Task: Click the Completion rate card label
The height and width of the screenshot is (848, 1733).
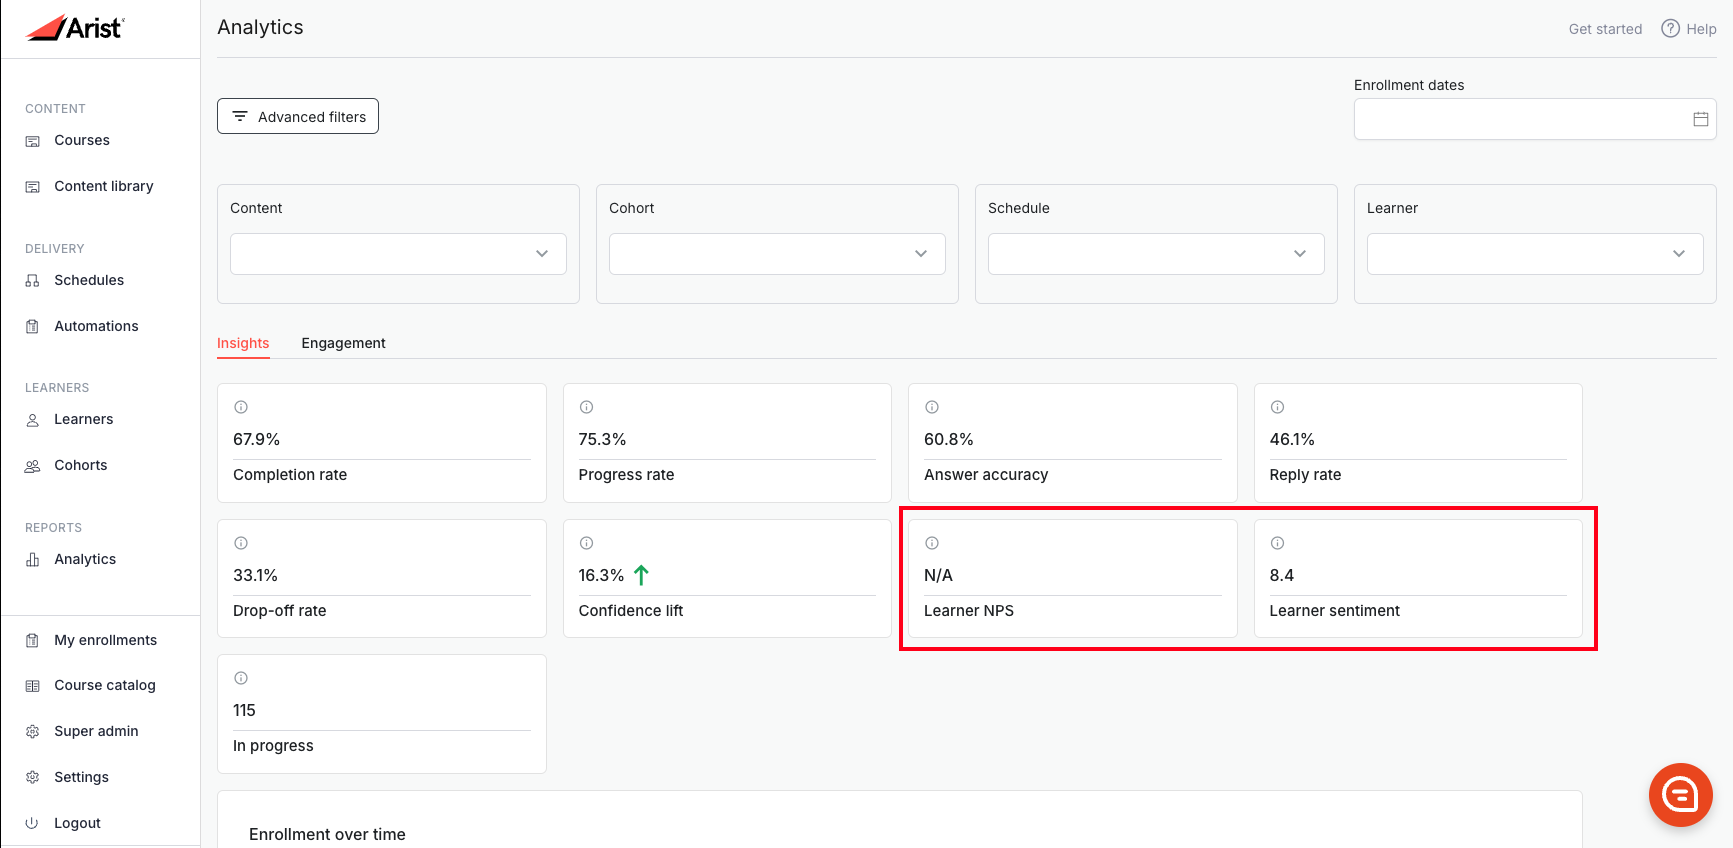Action: [x=290, y=475]
